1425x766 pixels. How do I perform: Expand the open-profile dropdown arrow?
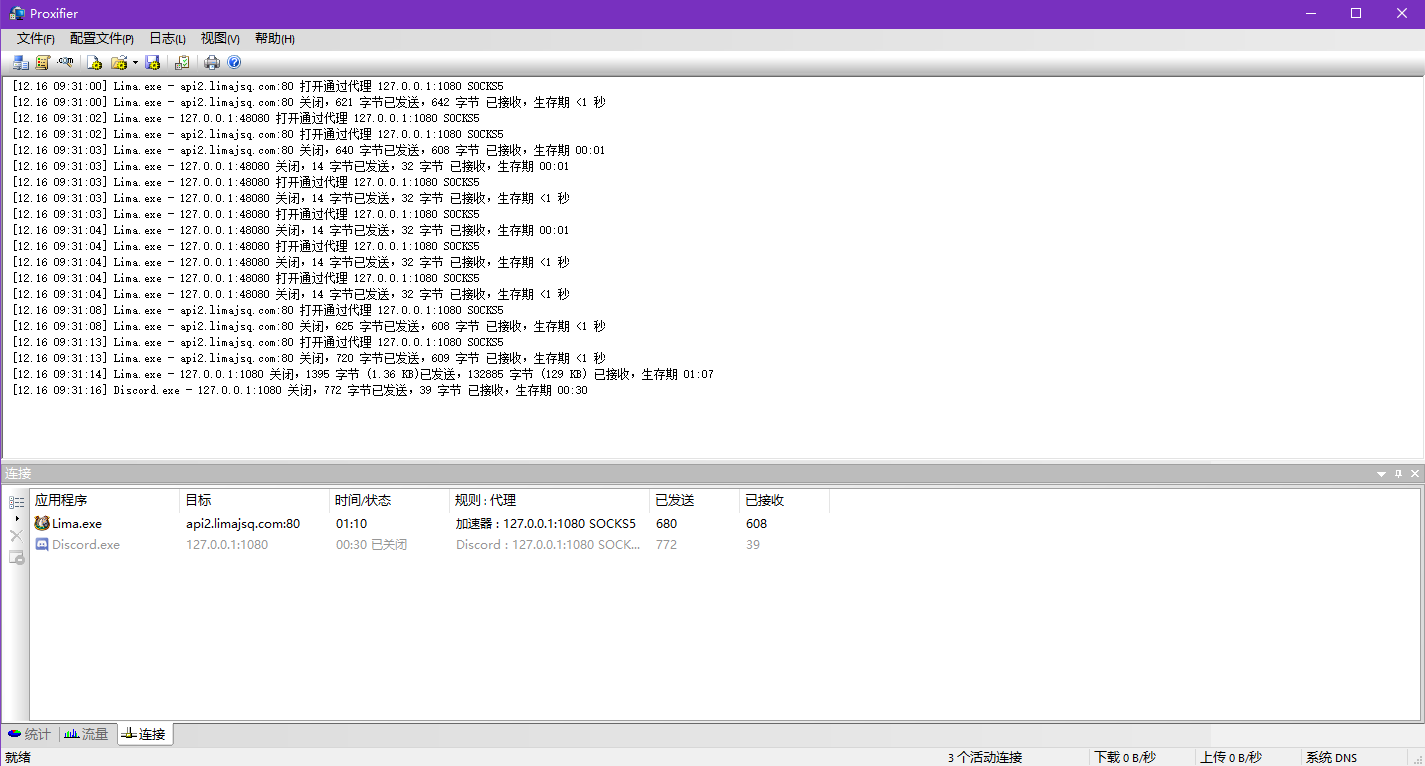pyautogui.click(x=135, y=62)
